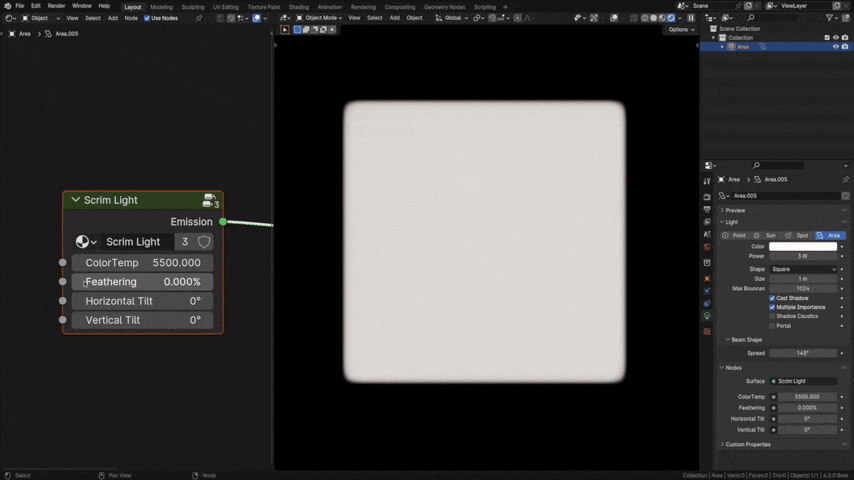This screenshot has height=480, width=854.
Task: Disable the Cast Shadow checkbox
Action: pyautogui.click(x=772, y=298)
